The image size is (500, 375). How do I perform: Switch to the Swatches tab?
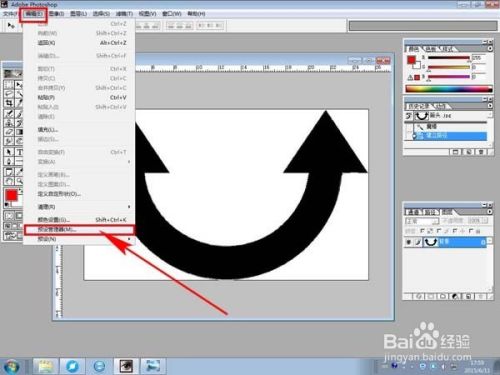(x=430, y=49)
